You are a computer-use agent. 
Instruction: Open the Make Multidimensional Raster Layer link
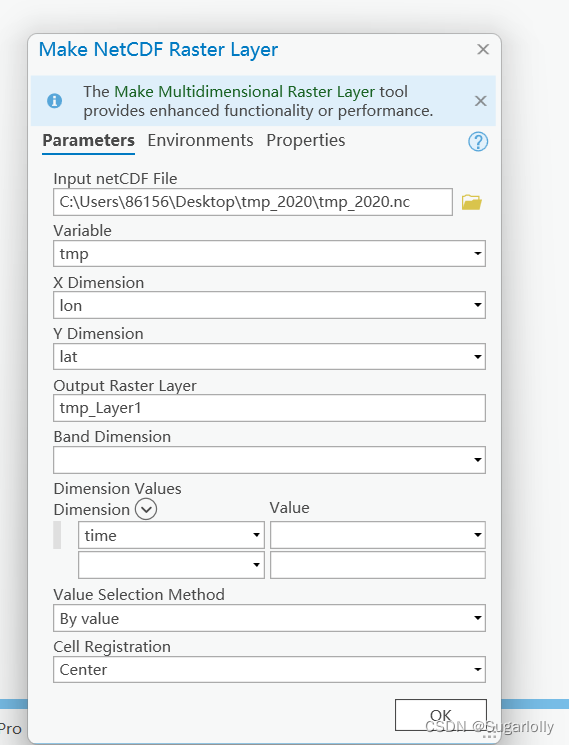coord(245,91)
